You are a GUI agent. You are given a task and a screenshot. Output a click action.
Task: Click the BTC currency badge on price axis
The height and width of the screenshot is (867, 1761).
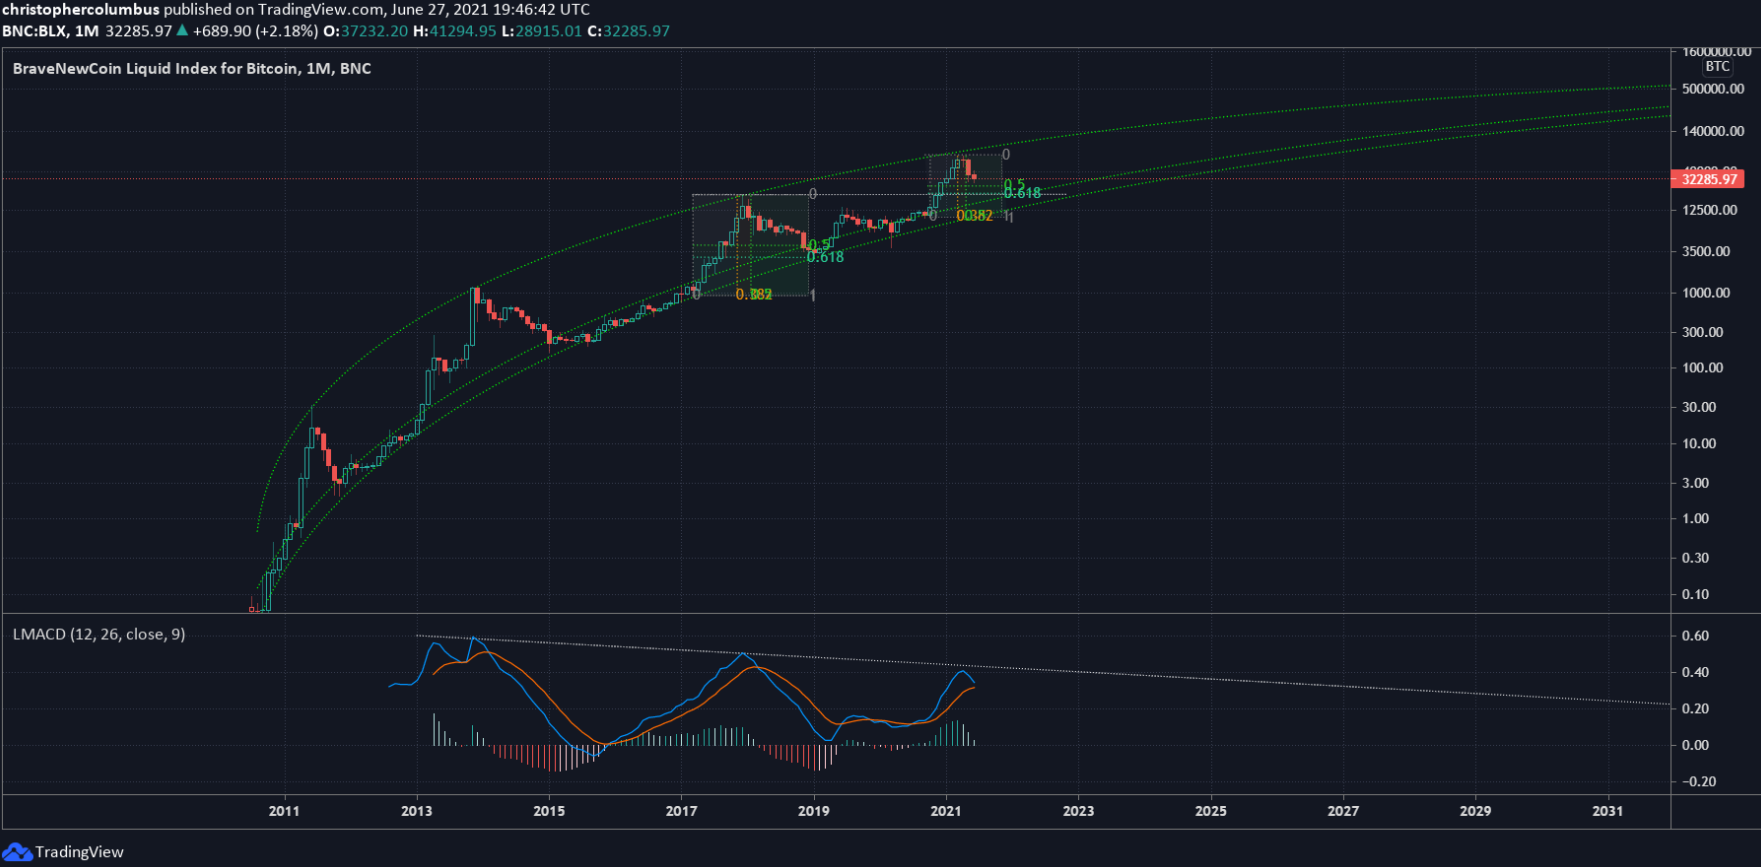coord(1717,67)
